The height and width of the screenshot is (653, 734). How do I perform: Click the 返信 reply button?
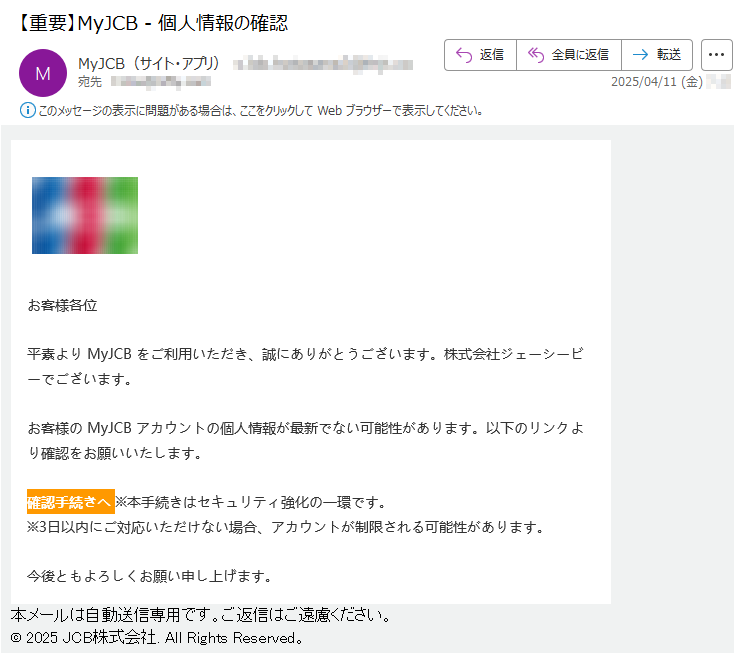point(480,55)
